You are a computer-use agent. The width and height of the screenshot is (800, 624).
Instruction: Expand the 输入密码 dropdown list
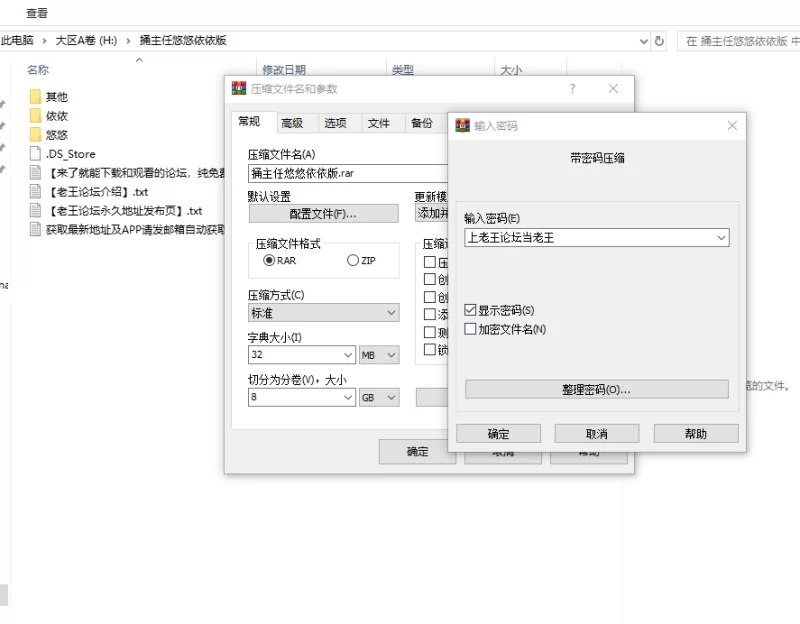pyautogui.click(x=721, y=238)
